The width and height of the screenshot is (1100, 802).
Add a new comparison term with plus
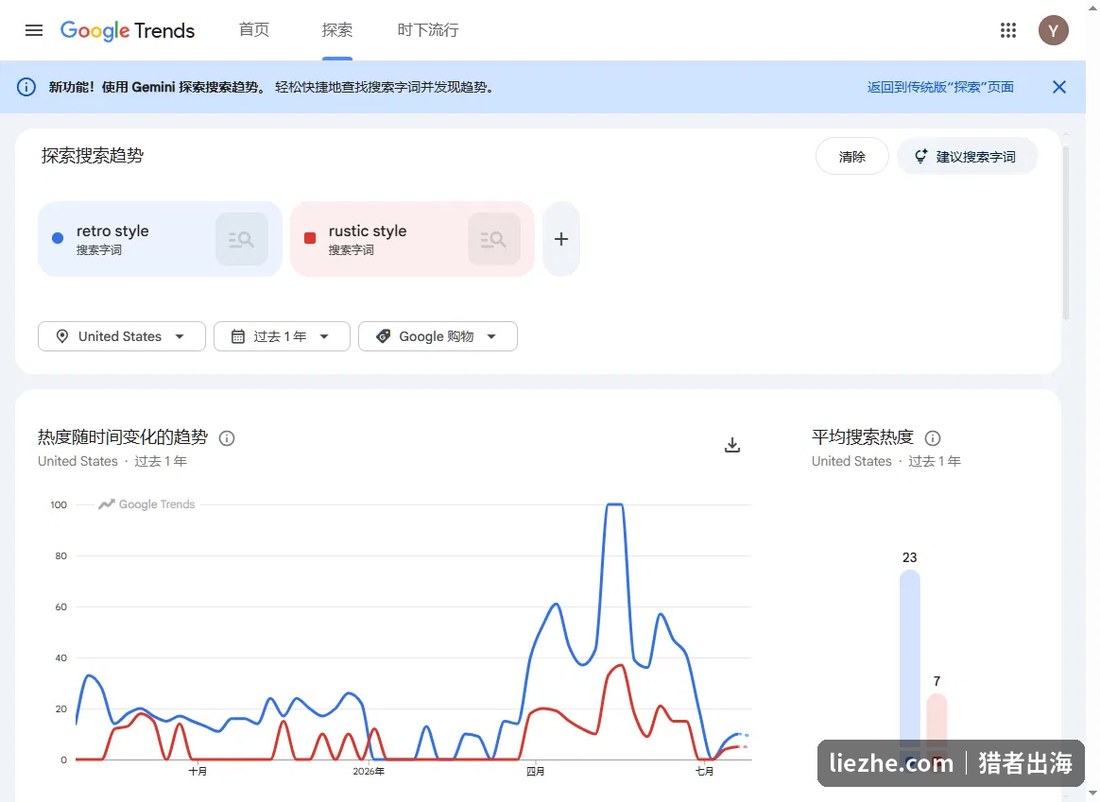point(561,239)
